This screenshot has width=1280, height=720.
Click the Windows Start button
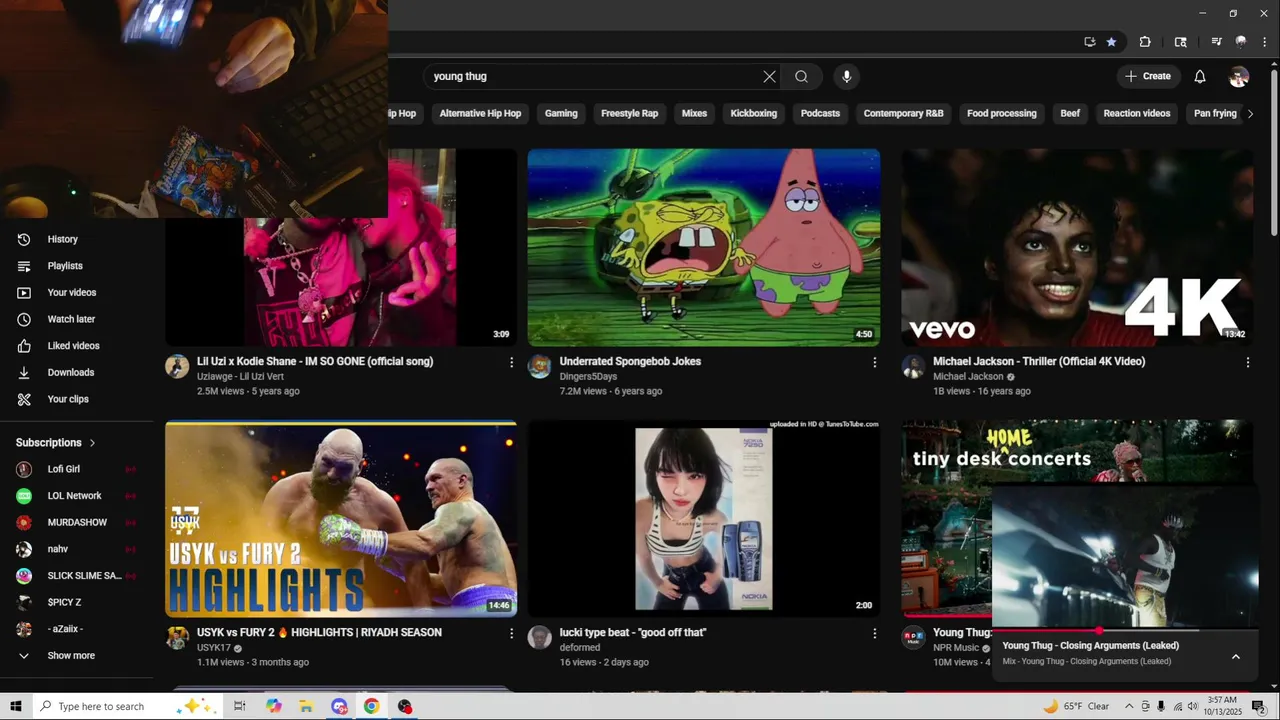tap(16, 706)
